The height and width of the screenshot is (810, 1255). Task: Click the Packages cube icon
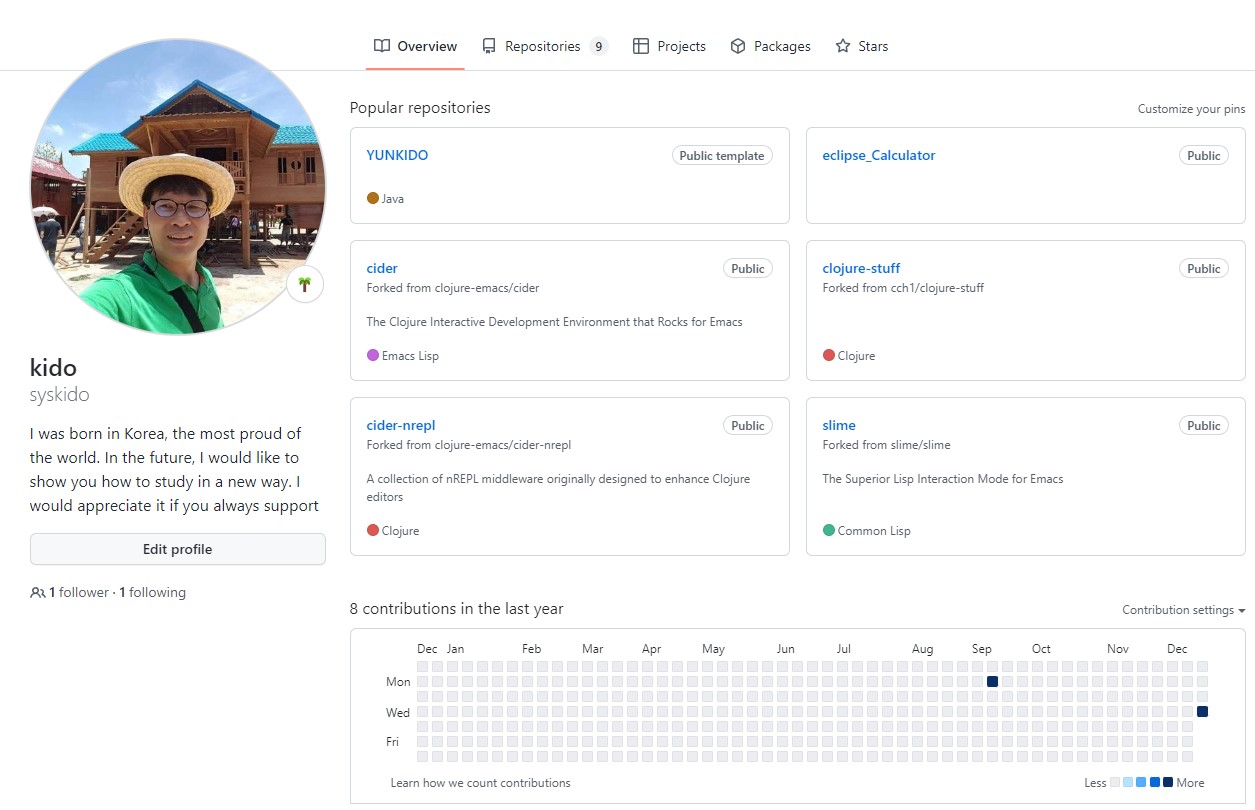click(x=738, y=46)
